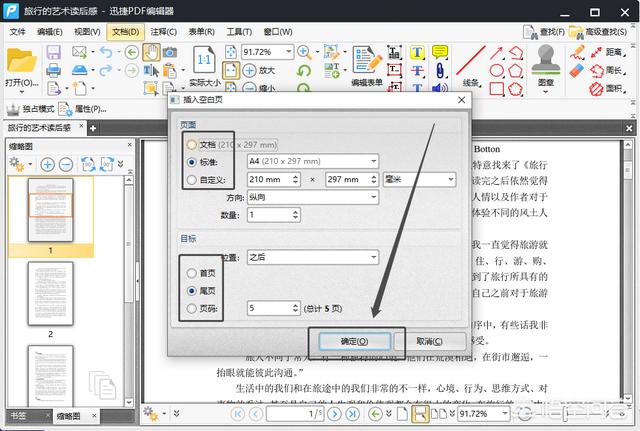Expand thumbnail panel more-options chevron
This screenshot has height=431, width=640.
(x=120, y=164)
